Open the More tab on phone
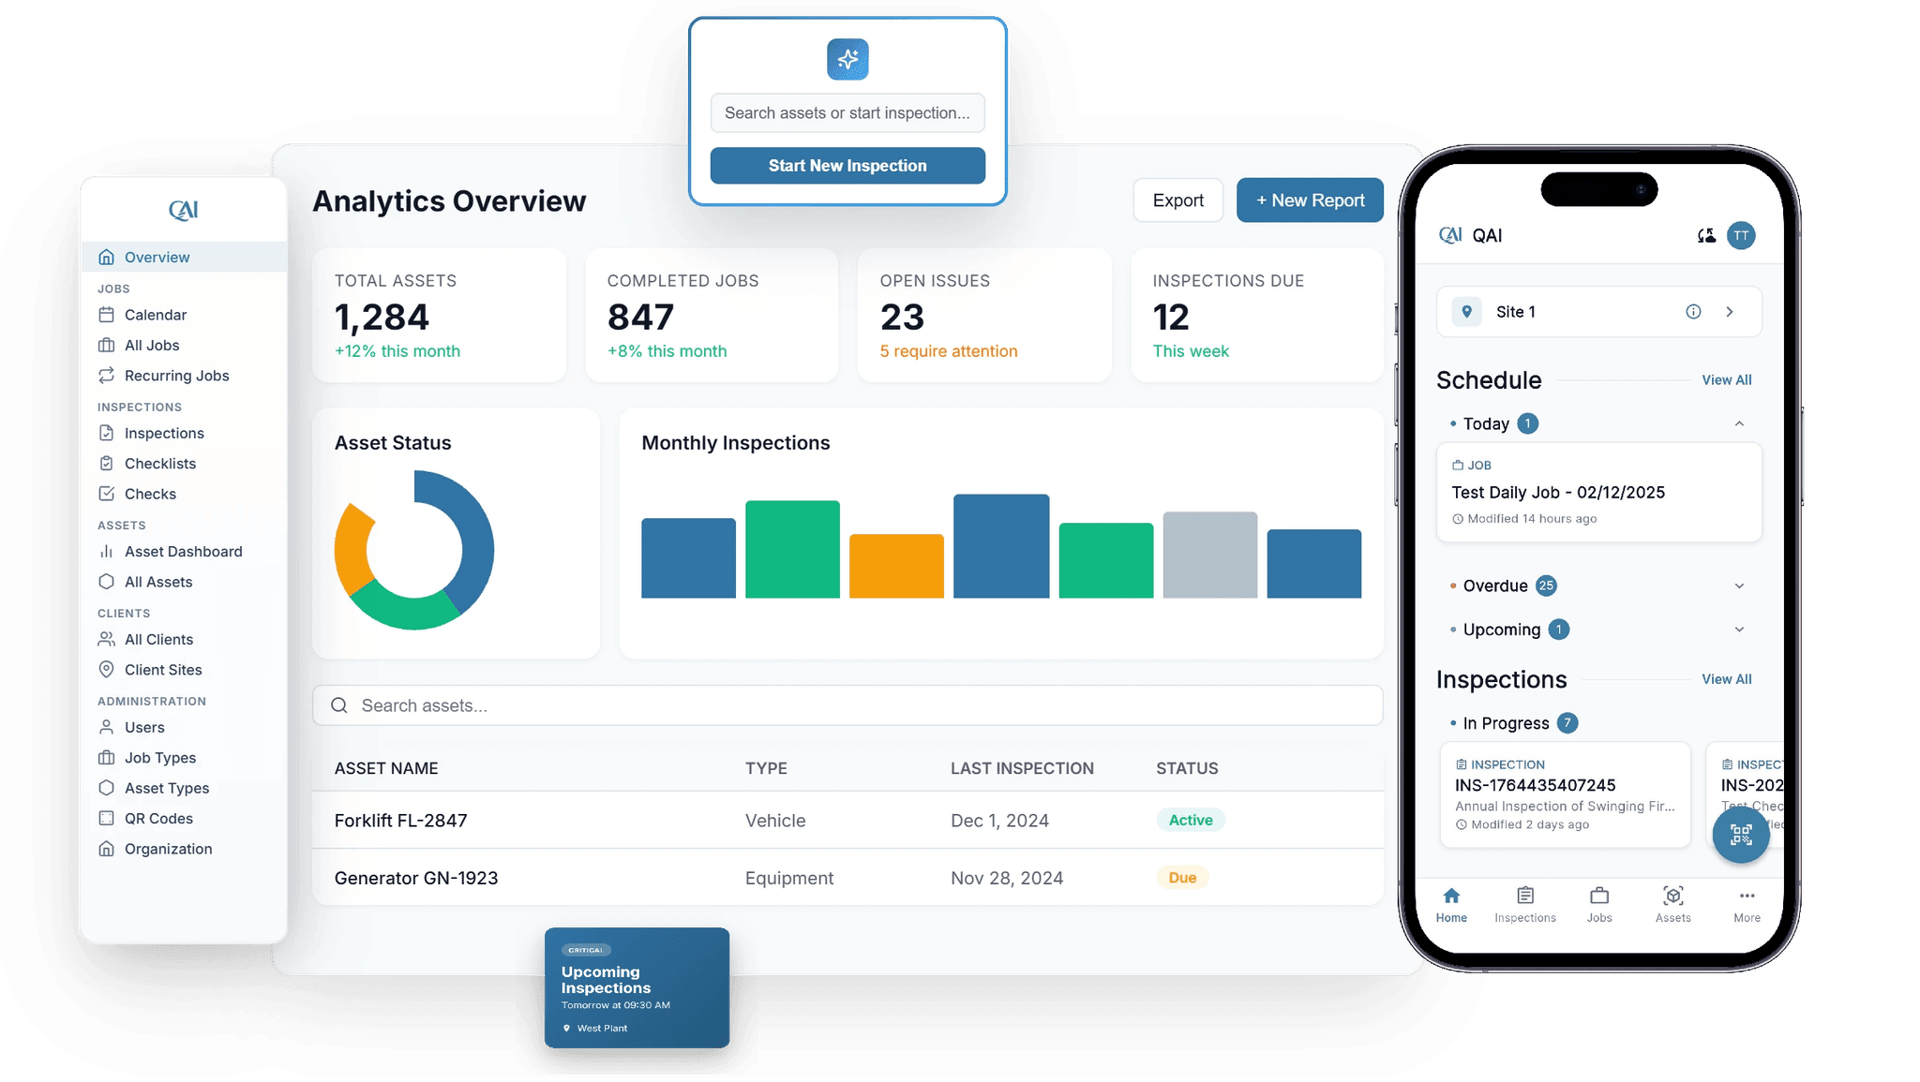The height and width of the screenshot is (1082, 1920). click(1747, 905)
